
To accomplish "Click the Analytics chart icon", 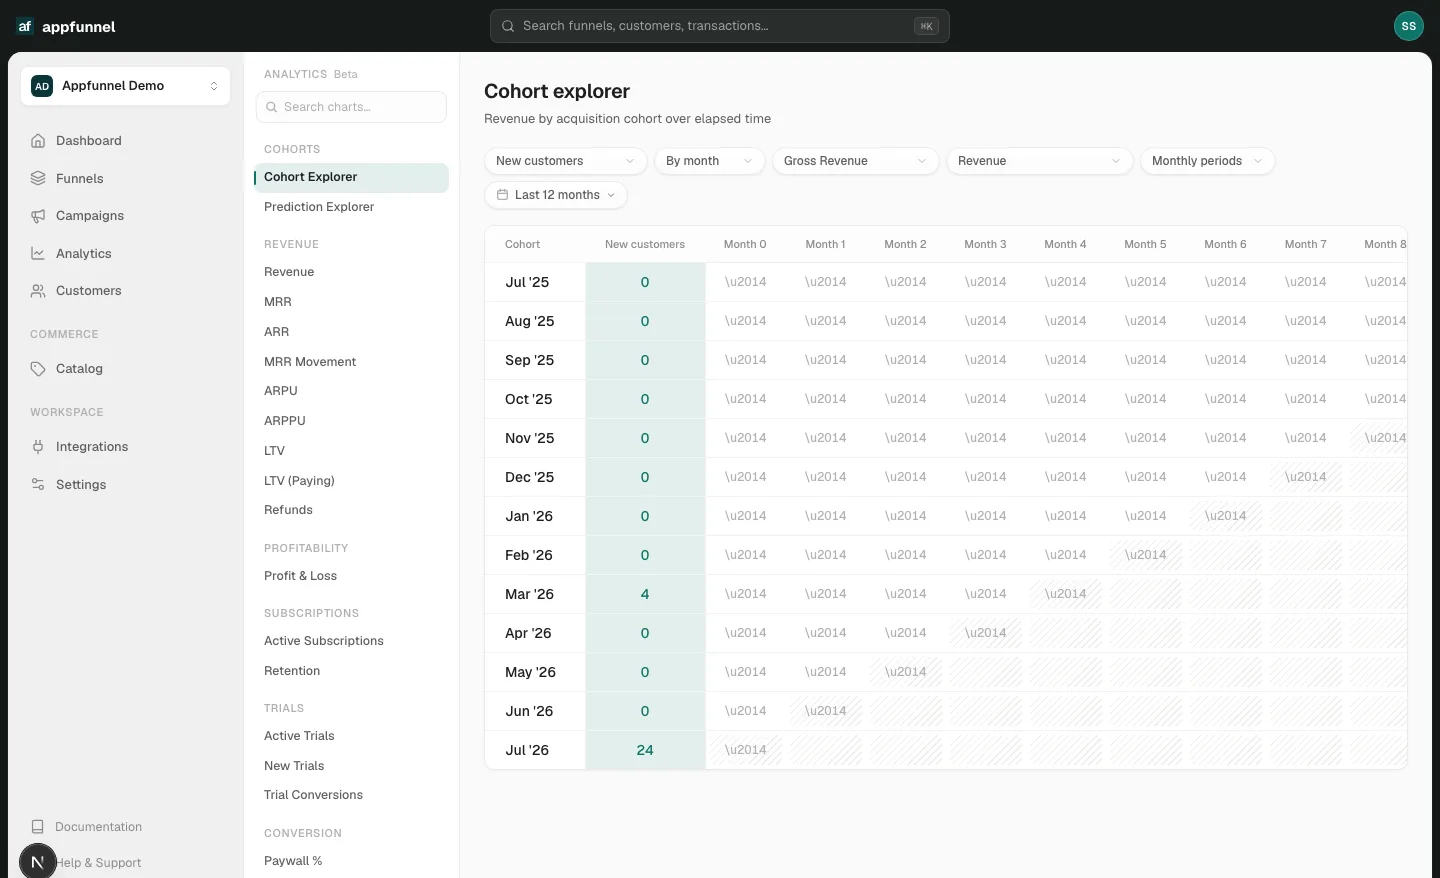I will click(x=38, y=254).
